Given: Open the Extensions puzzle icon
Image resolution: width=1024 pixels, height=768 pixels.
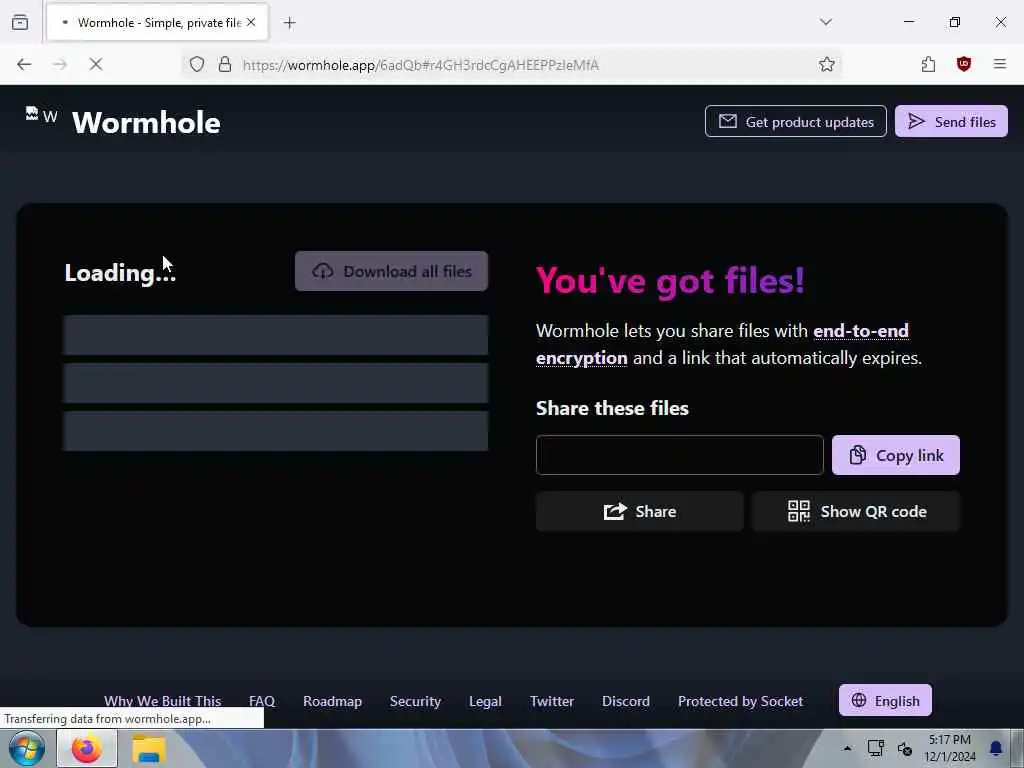Looking at the screenshot, I should [928, 64].
